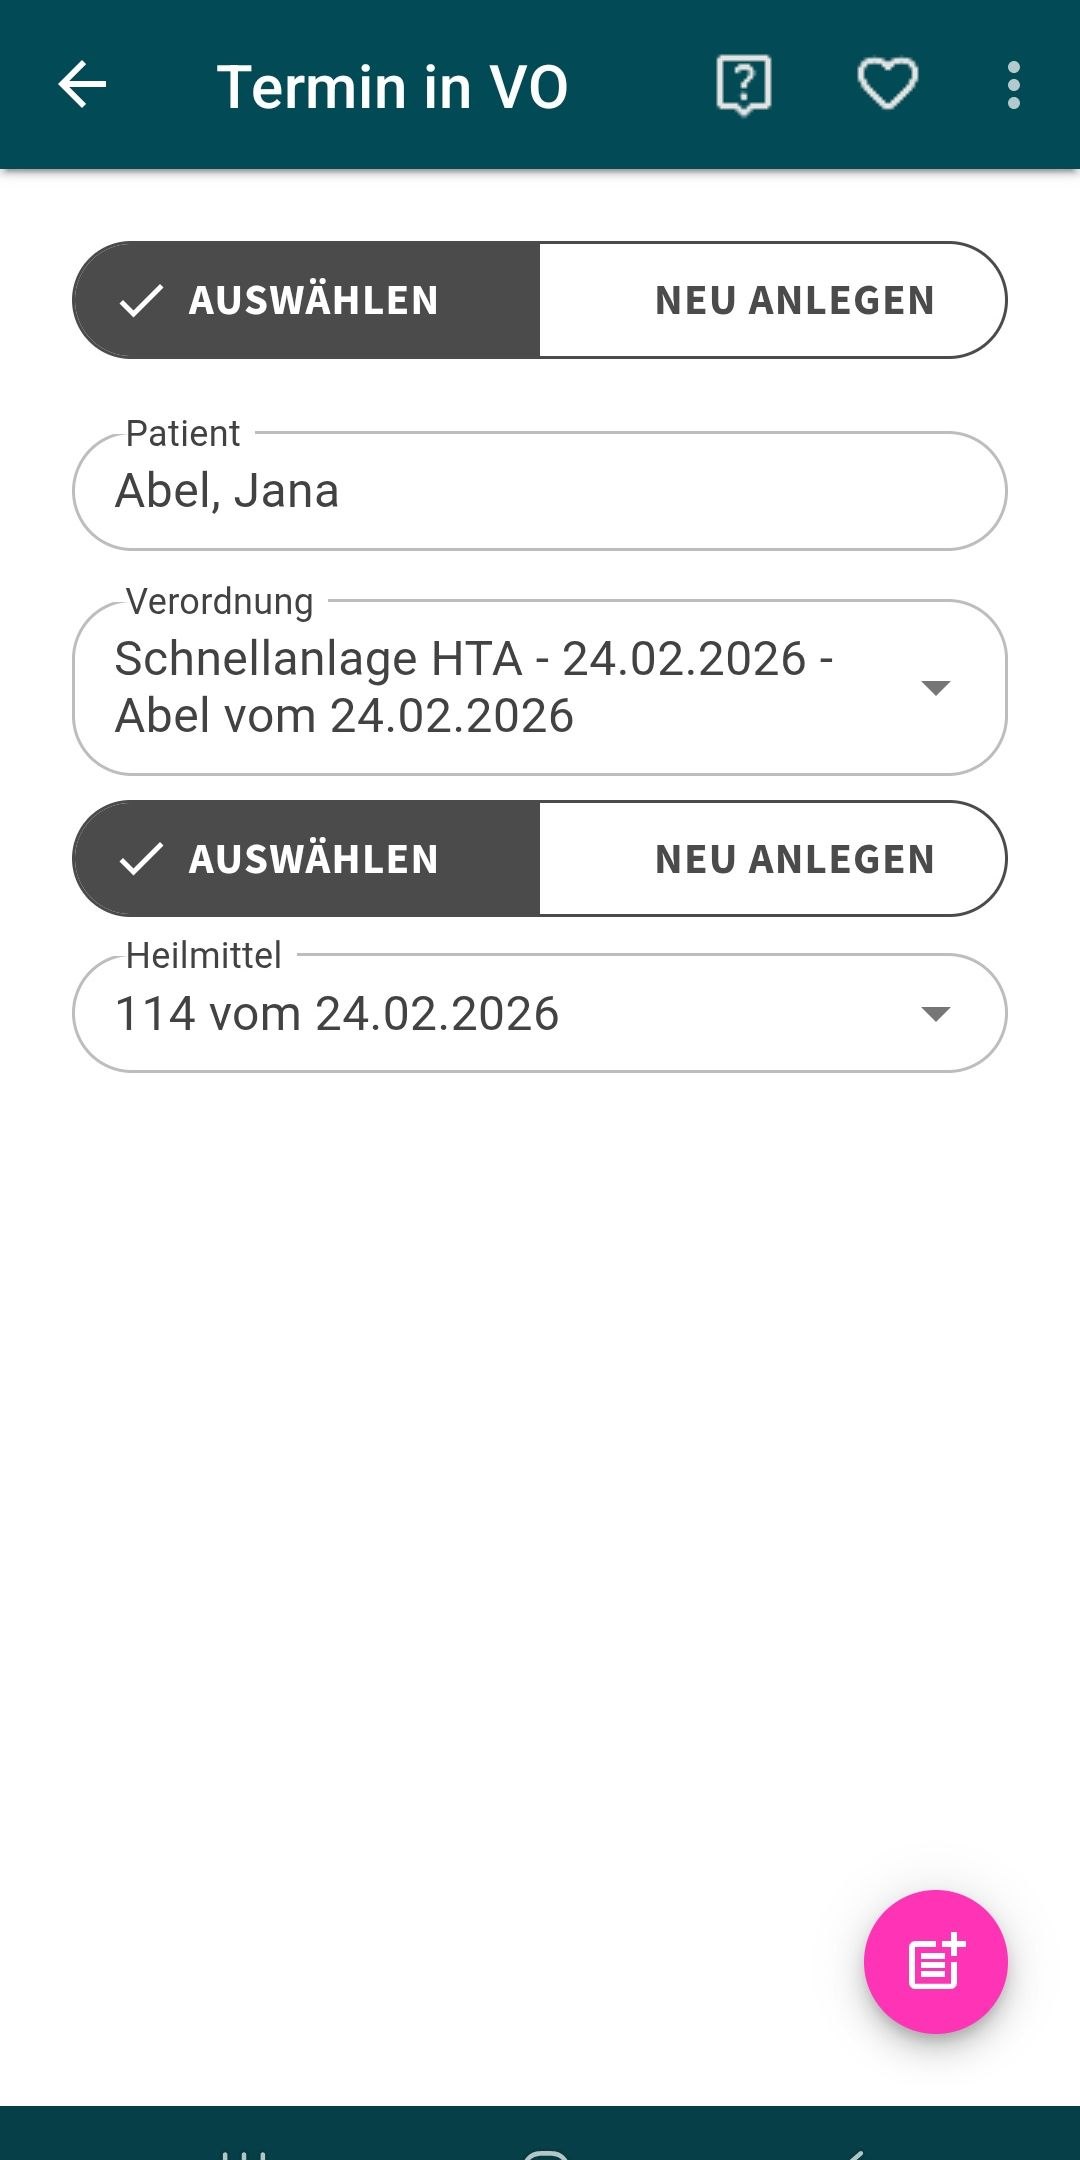Open the '114 vom 24.02.2026' Heilmittel value

(337, 1014)
